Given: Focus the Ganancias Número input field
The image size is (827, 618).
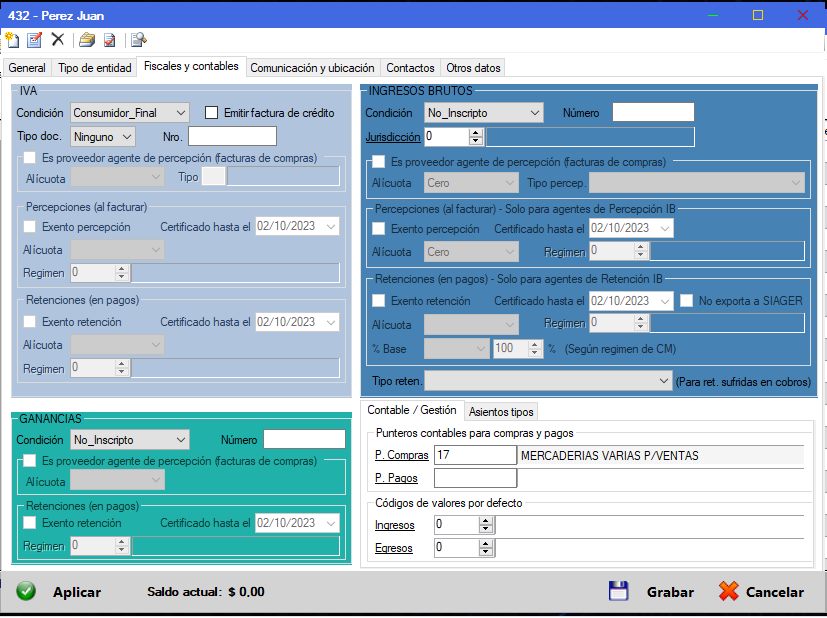Looking at the screenshot, I should 304,439.
